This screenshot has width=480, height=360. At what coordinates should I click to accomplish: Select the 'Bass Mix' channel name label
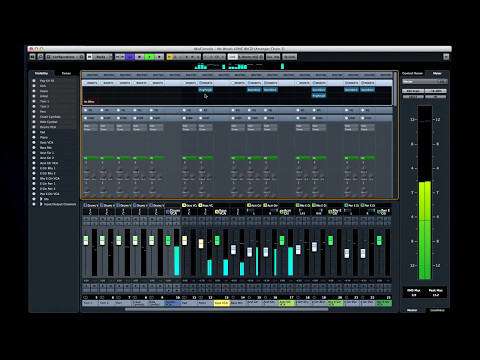(x=238, y=303)
